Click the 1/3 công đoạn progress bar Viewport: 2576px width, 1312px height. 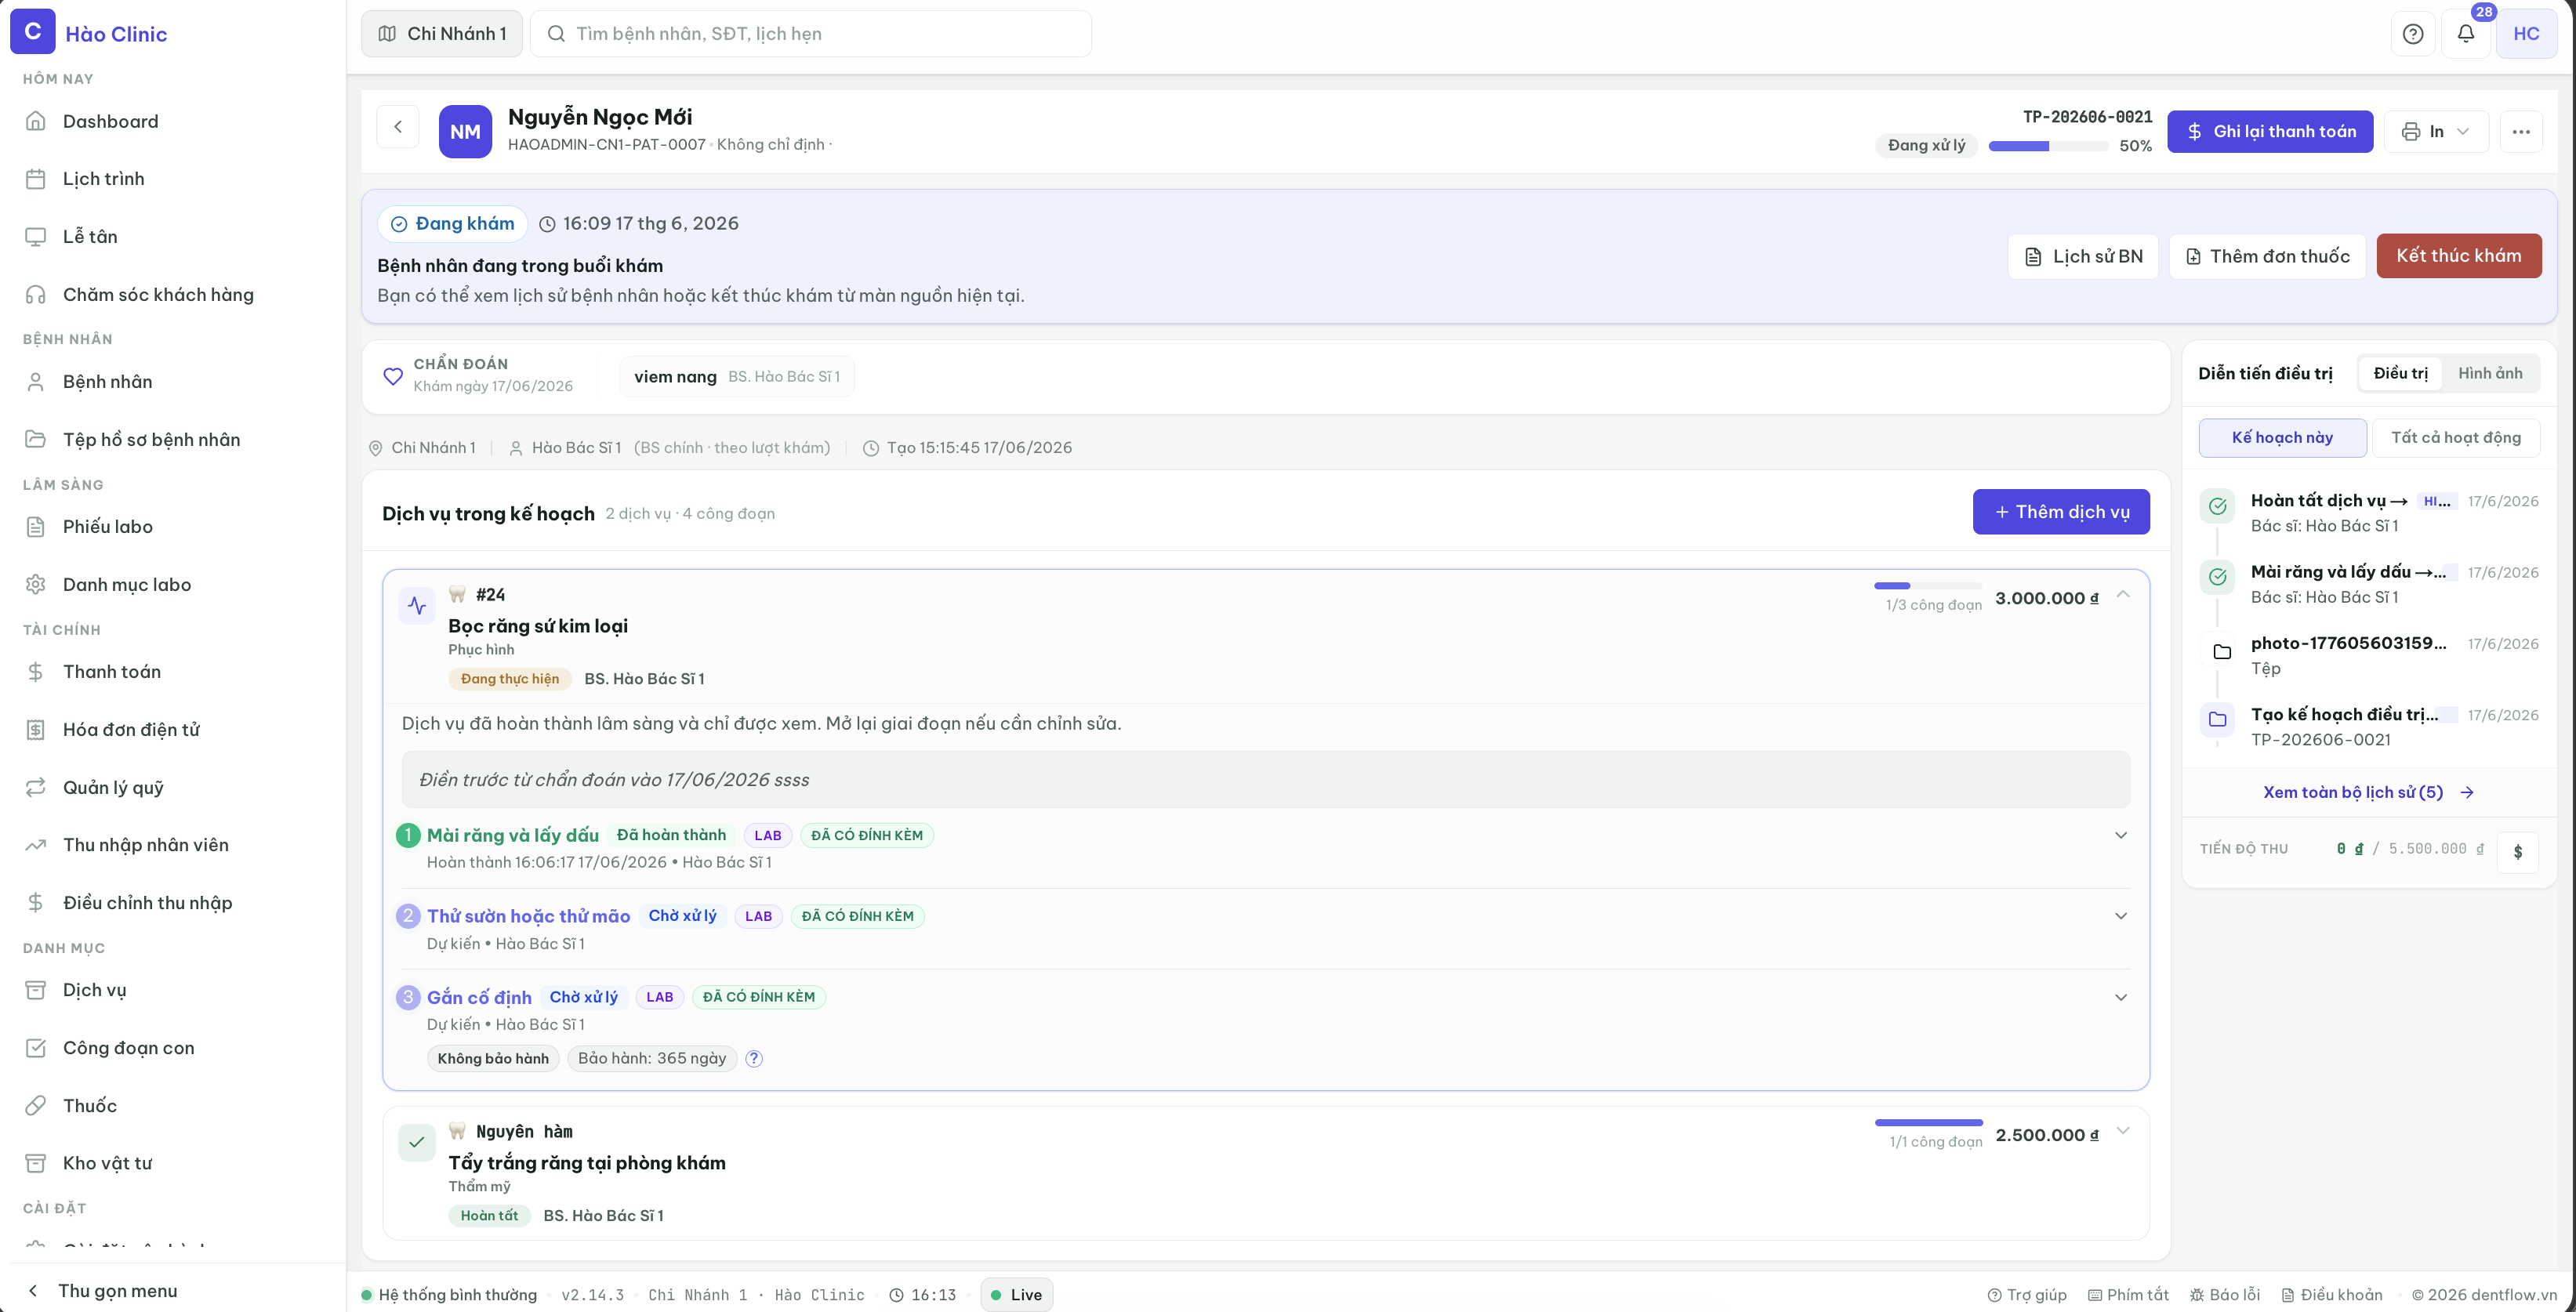point(1928,586)
